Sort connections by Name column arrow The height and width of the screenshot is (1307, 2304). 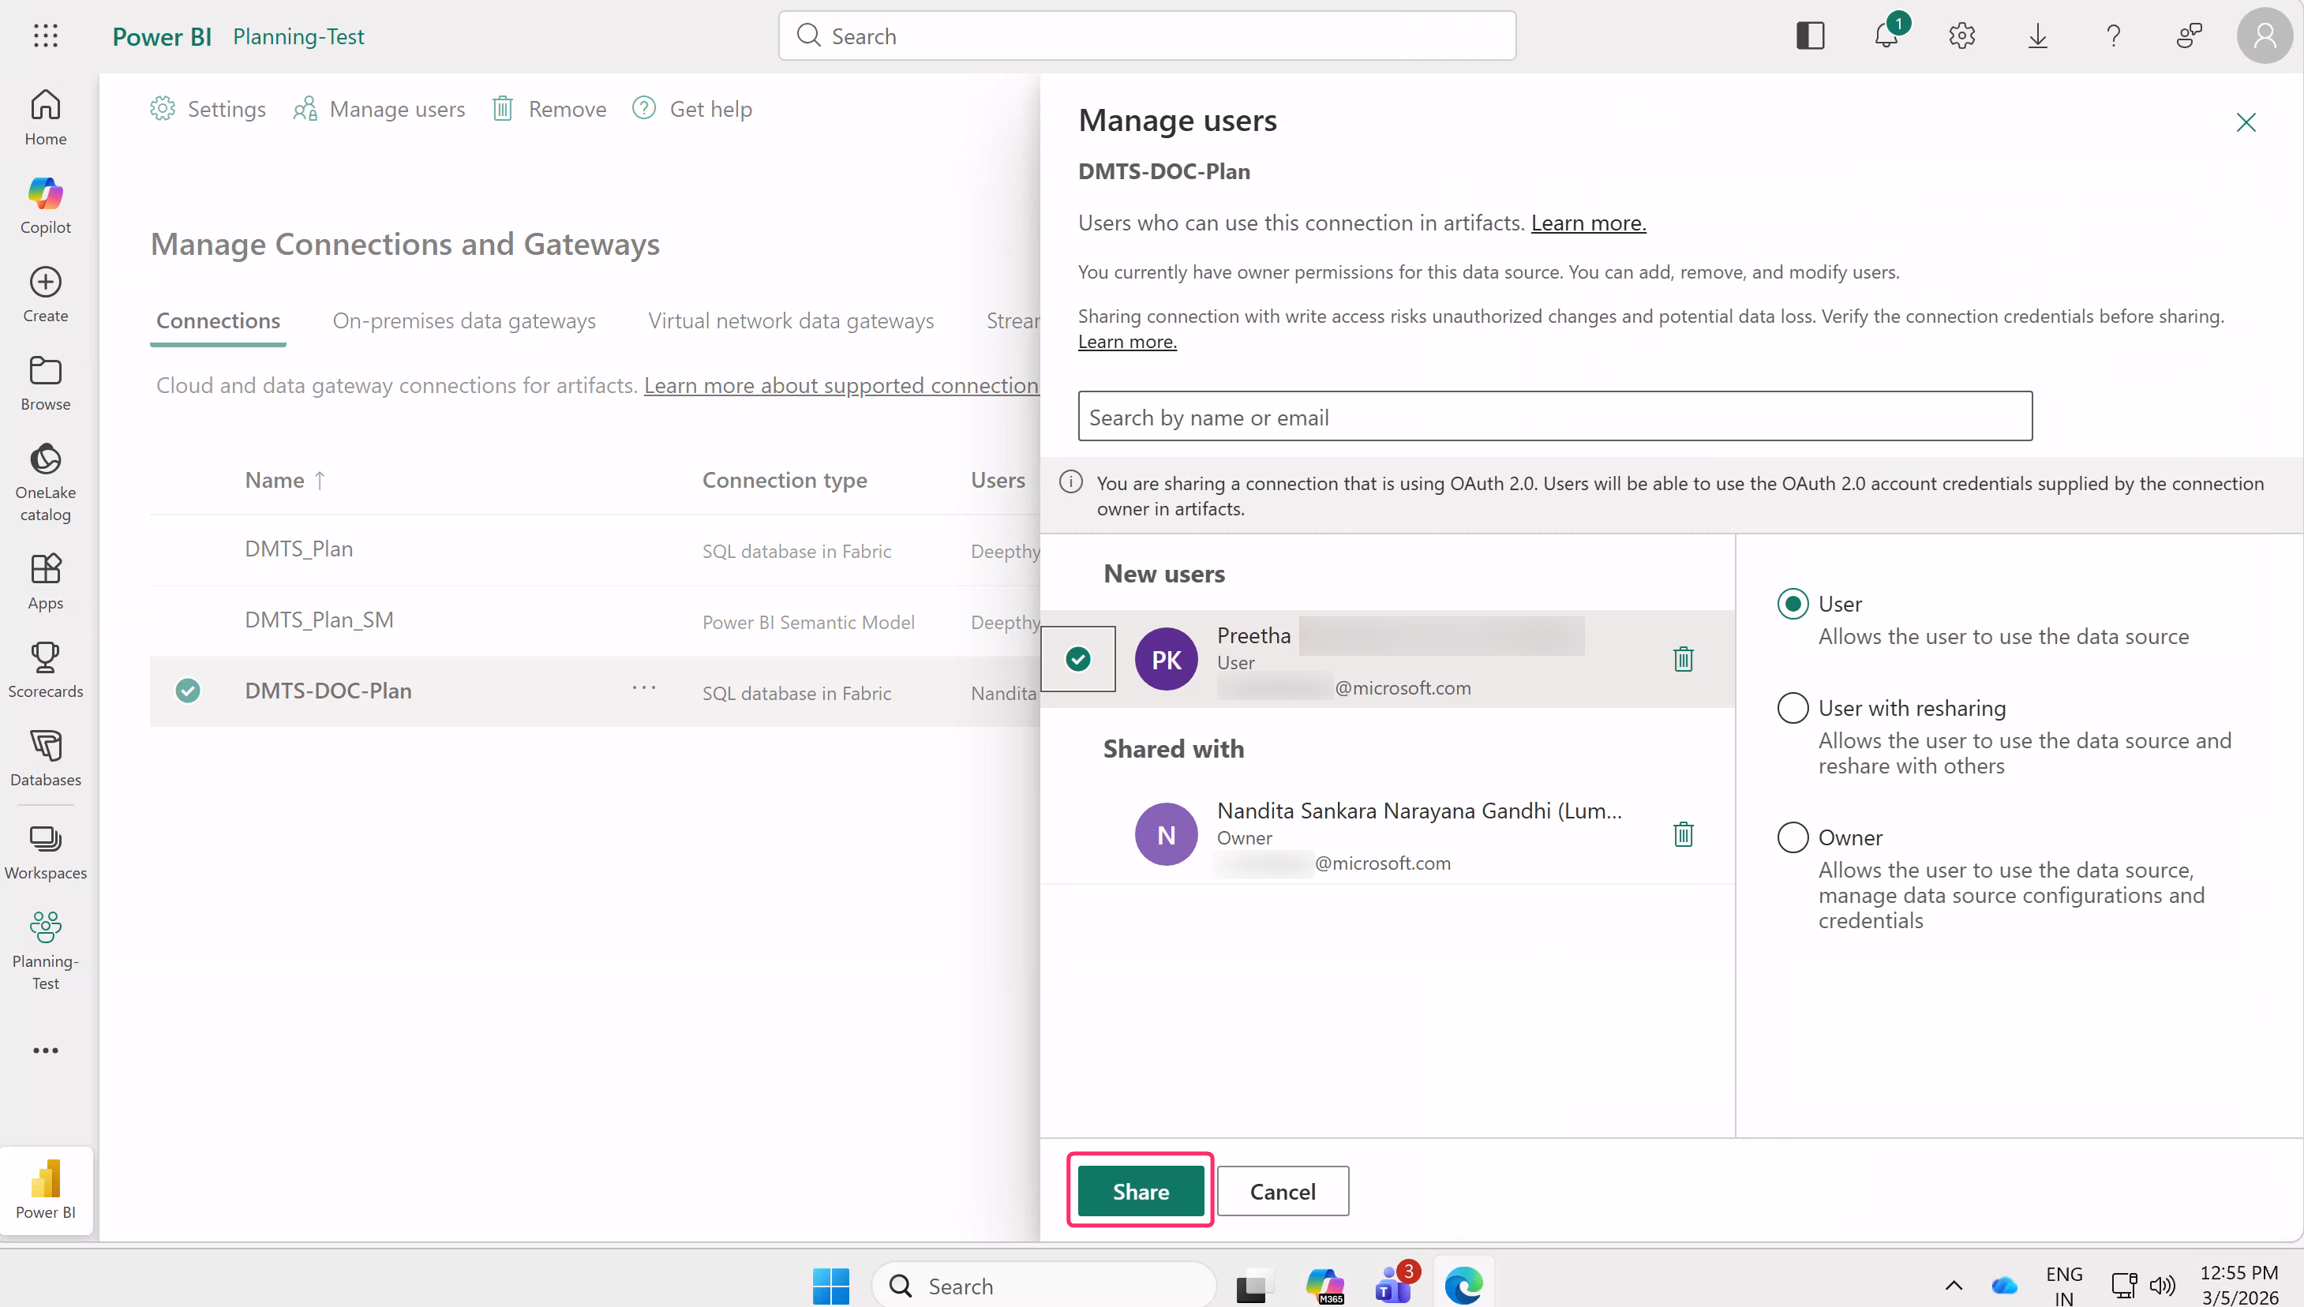tap(320, 480)
